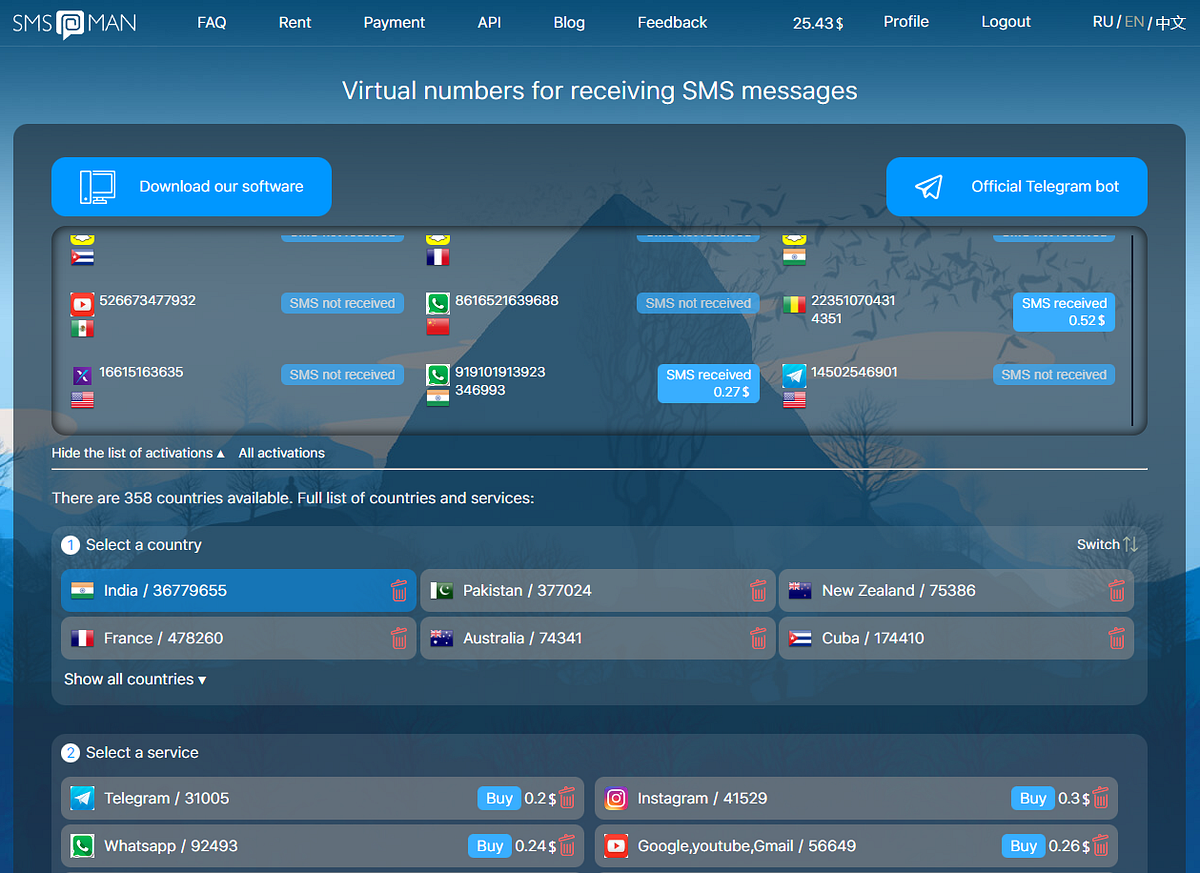1200x873 pixels.
Task: Switch language to Chinese
Action: point(1170,22)
